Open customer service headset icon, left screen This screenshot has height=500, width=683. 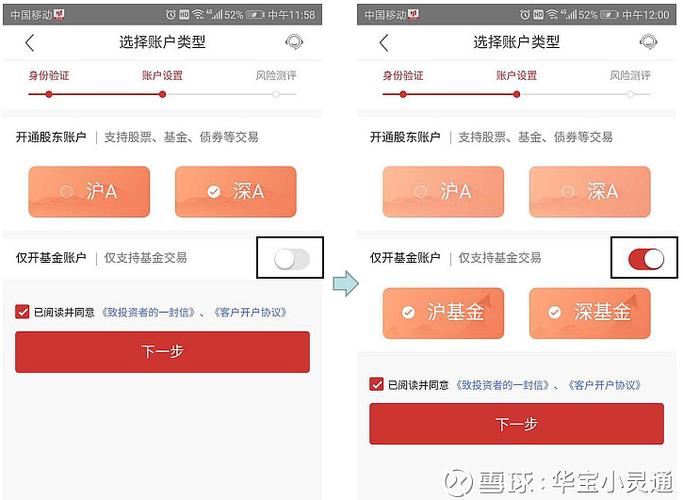294,42
